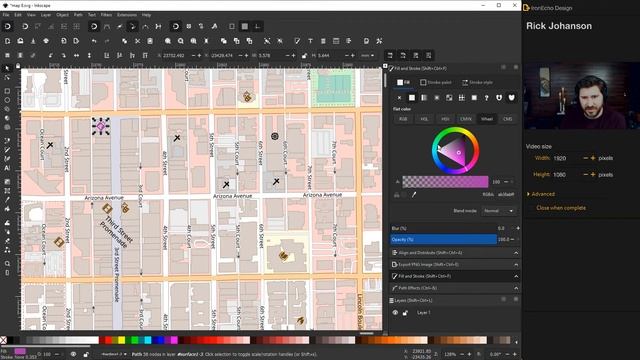The width and height of the screenshot is (640, 360).
Task: Select the Node editing tool
Action: (7, 77)
